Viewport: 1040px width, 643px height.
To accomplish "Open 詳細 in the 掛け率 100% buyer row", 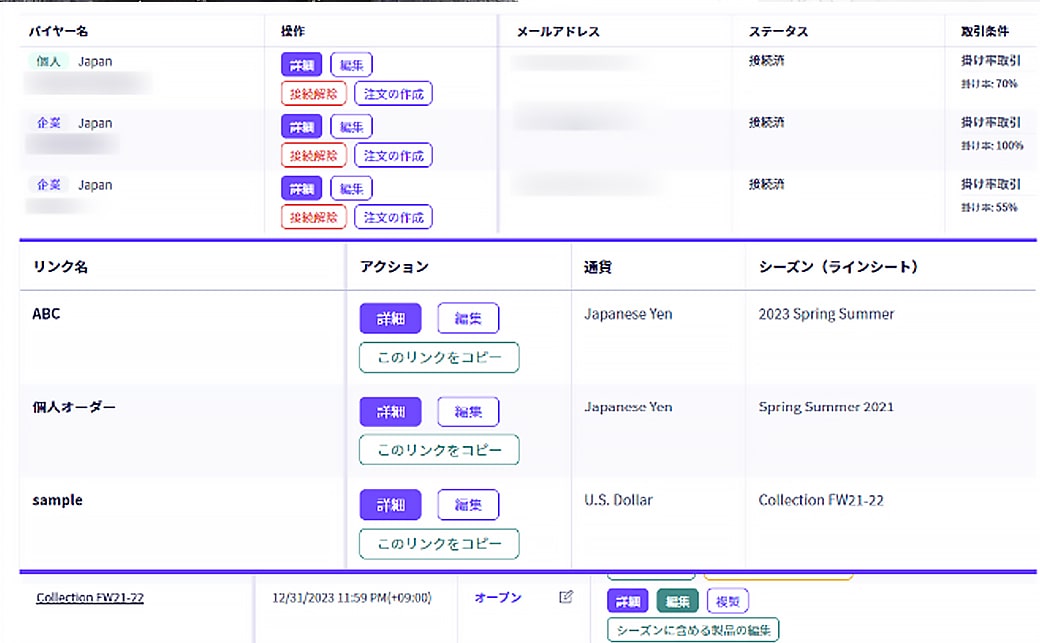I will (302, 127).
